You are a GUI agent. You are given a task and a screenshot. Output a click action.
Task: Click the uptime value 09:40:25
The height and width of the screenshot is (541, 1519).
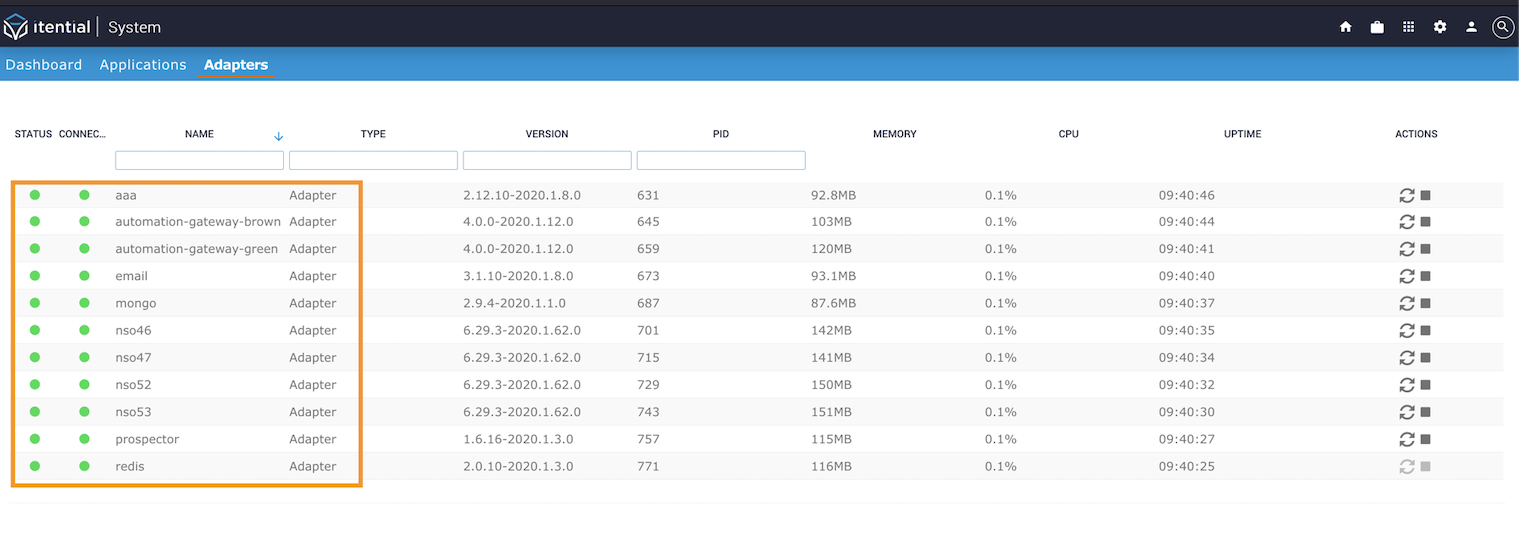(x=1187, y=466)
